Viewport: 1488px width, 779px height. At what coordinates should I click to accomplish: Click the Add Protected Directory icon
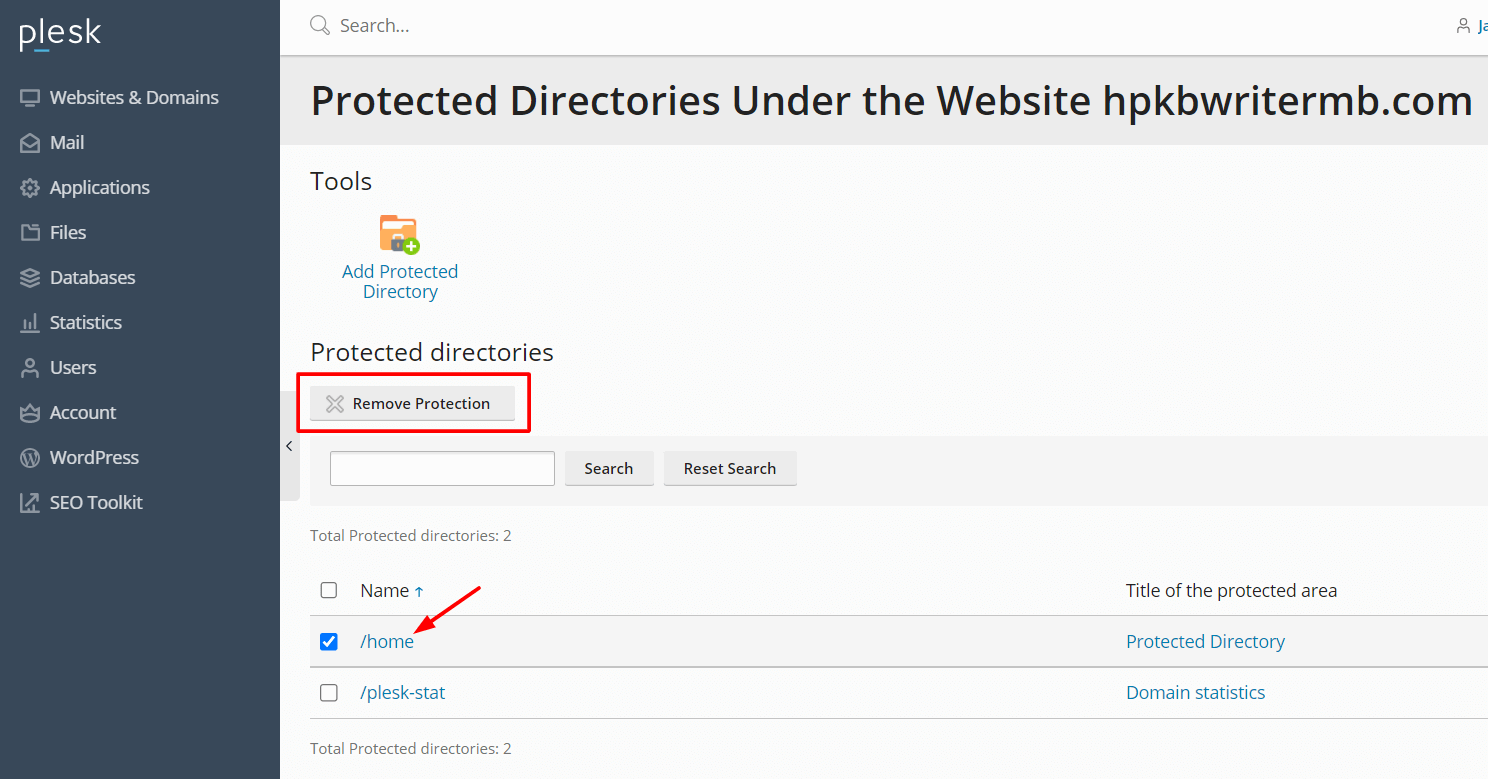click(x=399, y=234)
